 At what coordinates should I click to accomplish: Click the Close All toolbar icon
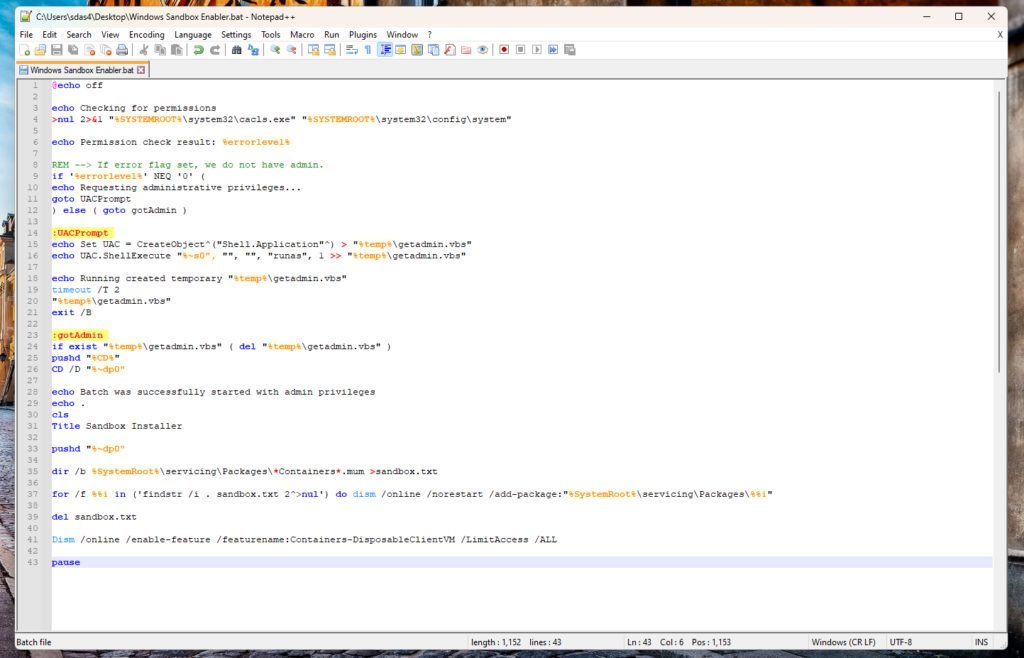(106, 50)
